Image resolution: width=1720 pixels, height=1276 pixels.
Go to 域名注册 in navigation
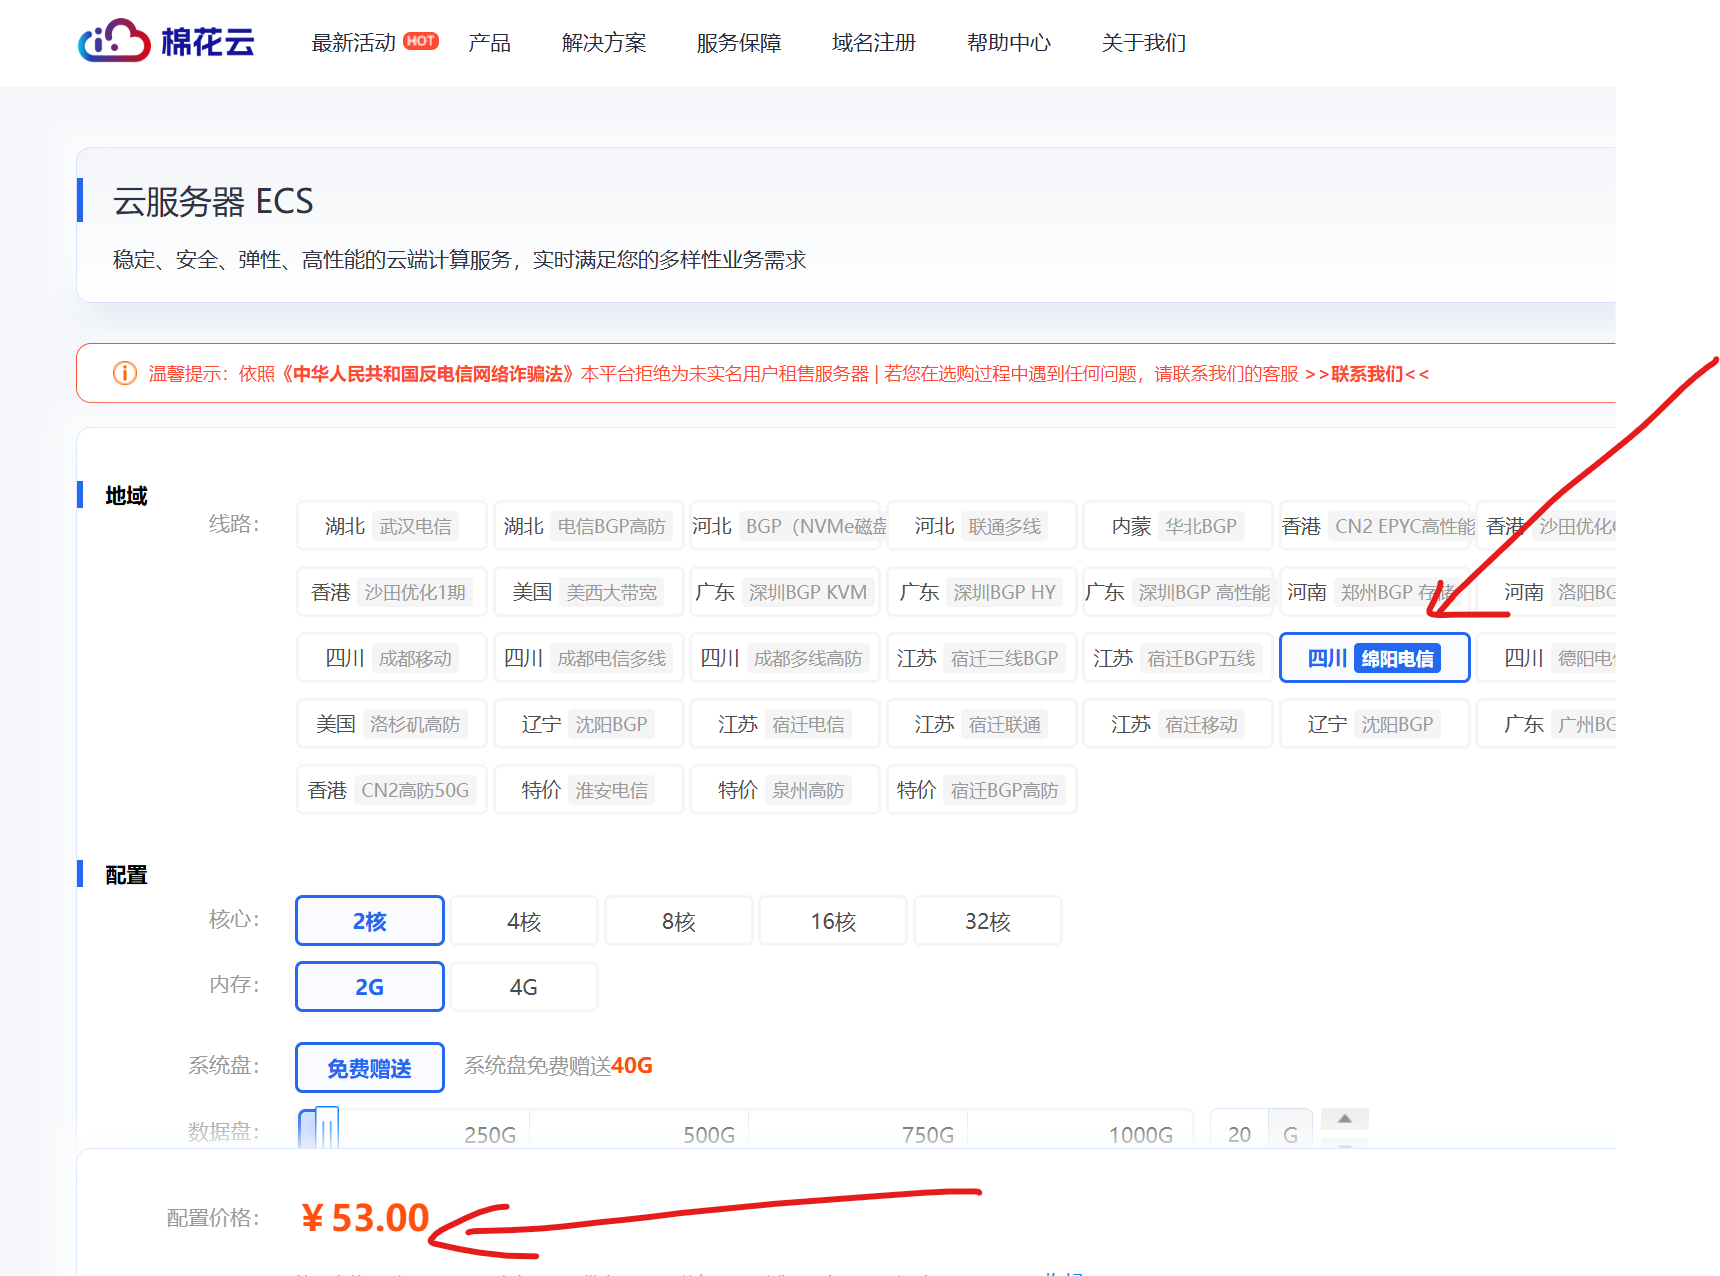tap(873, 43)
